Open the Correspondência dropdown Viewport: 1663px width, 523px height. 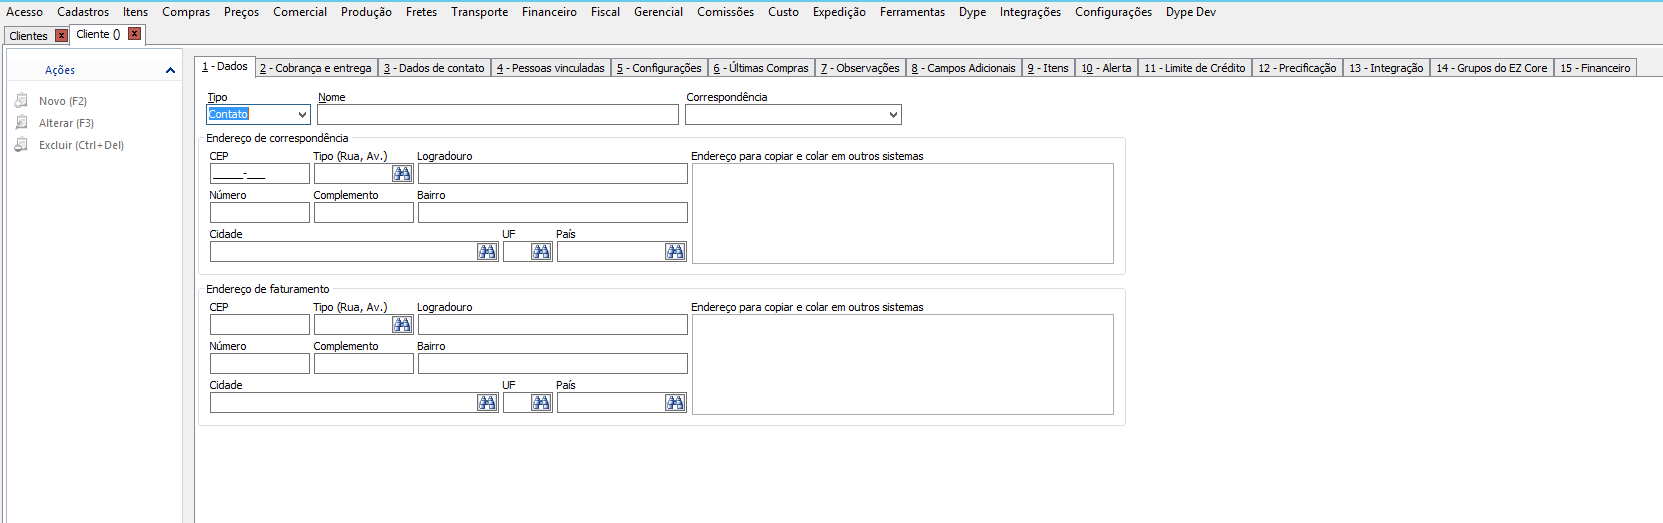[893, 115]
